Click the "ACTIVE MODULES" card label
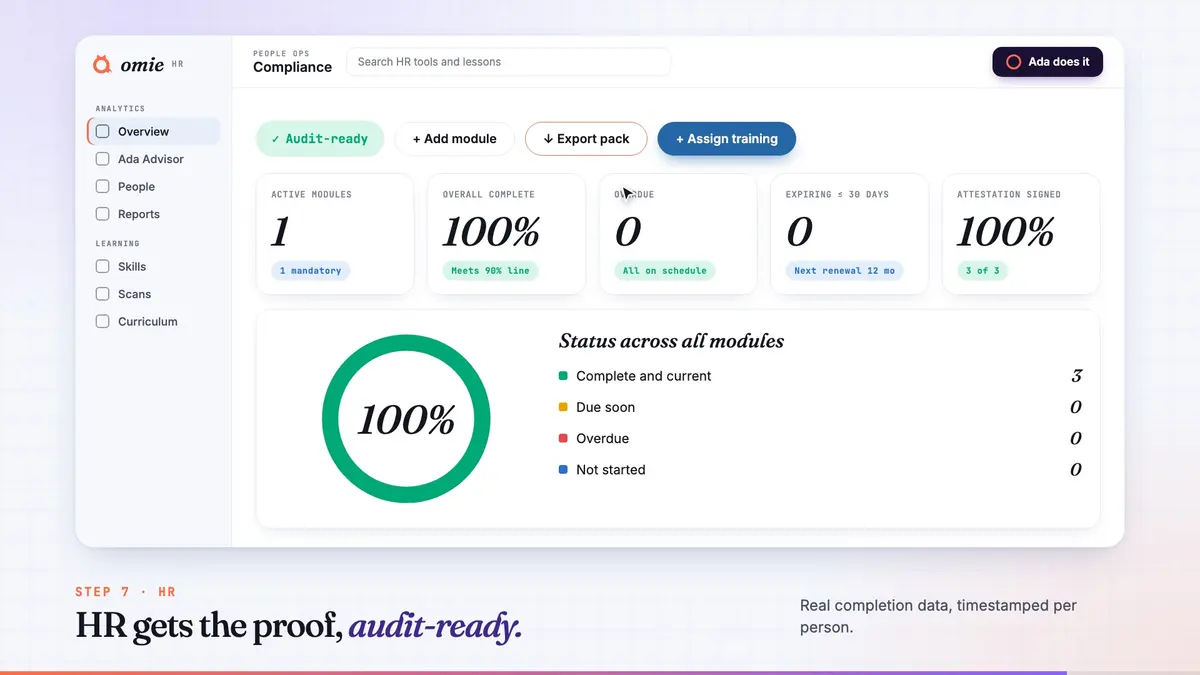This screenshot has height=675, width=1200. pyautogui.click(x=311, y=195)
